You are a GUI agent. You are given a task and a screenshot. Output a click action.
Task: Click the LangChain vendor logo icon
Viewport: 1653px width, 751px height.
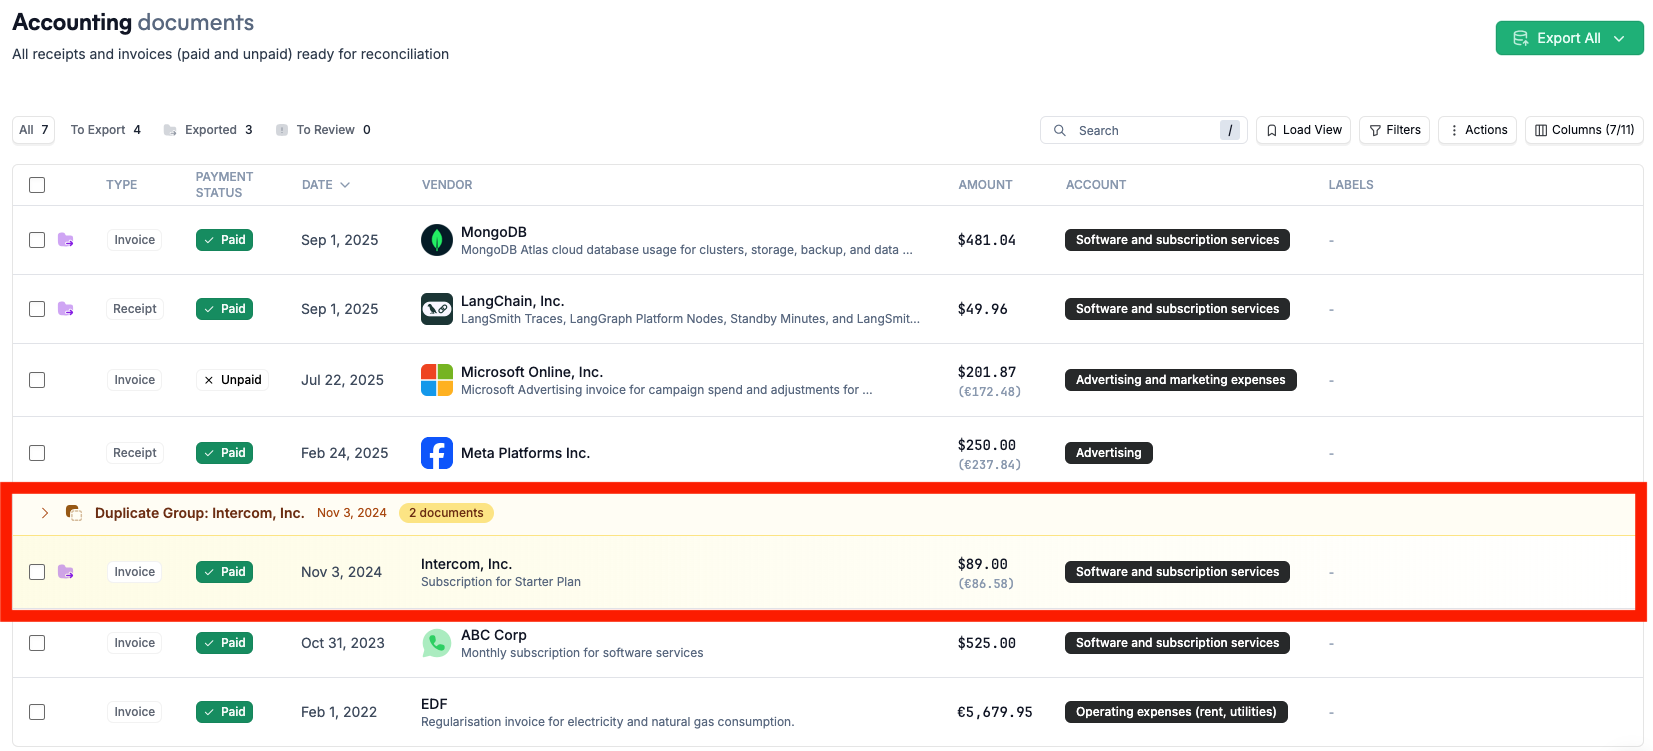coord(437,309)
